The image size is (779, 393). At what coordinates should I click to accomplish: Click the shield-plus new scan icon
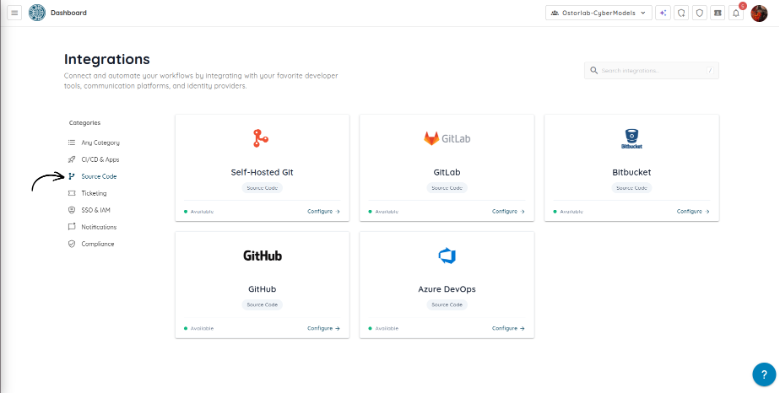point(681,13)
